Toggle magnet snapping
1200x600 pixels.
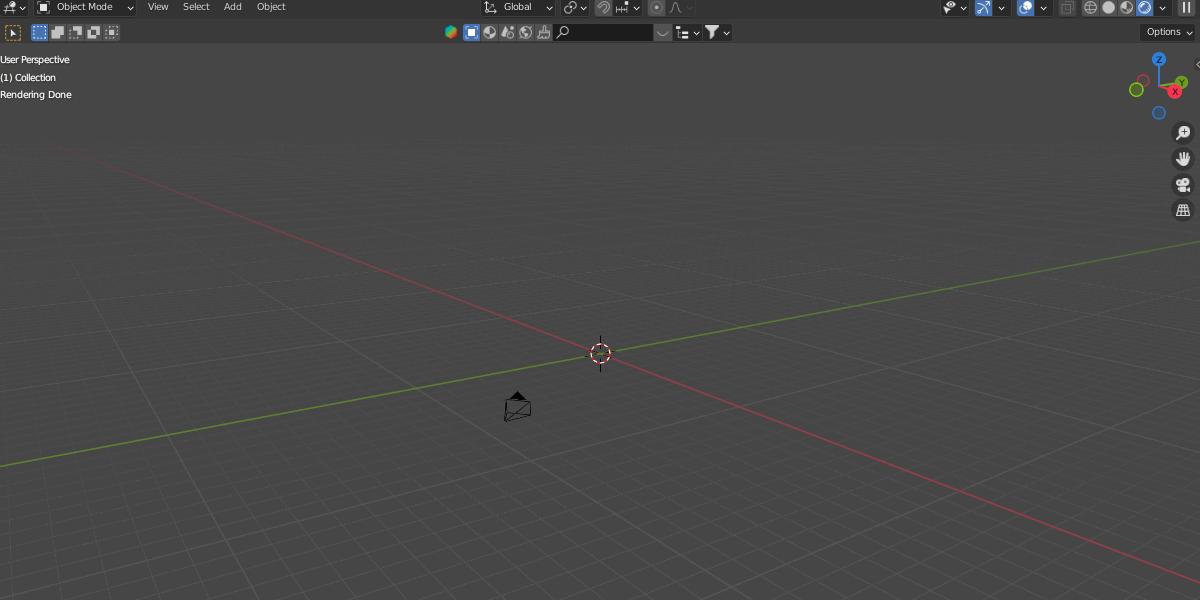pyautogui.click(x=603, y=7)
